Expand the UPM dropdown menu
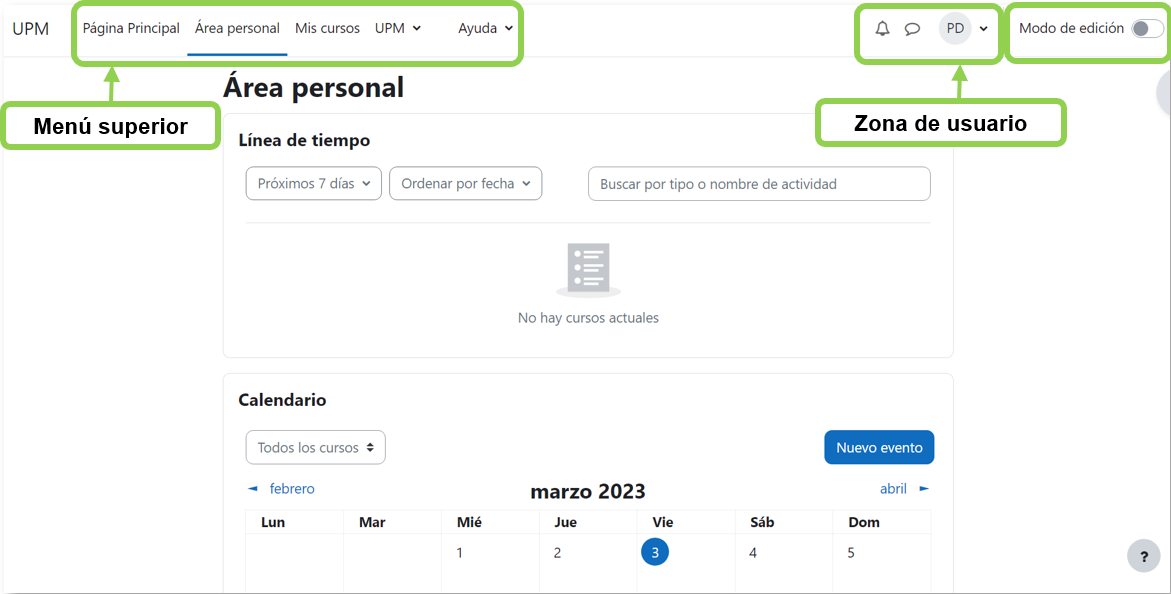 coord(398,28)
